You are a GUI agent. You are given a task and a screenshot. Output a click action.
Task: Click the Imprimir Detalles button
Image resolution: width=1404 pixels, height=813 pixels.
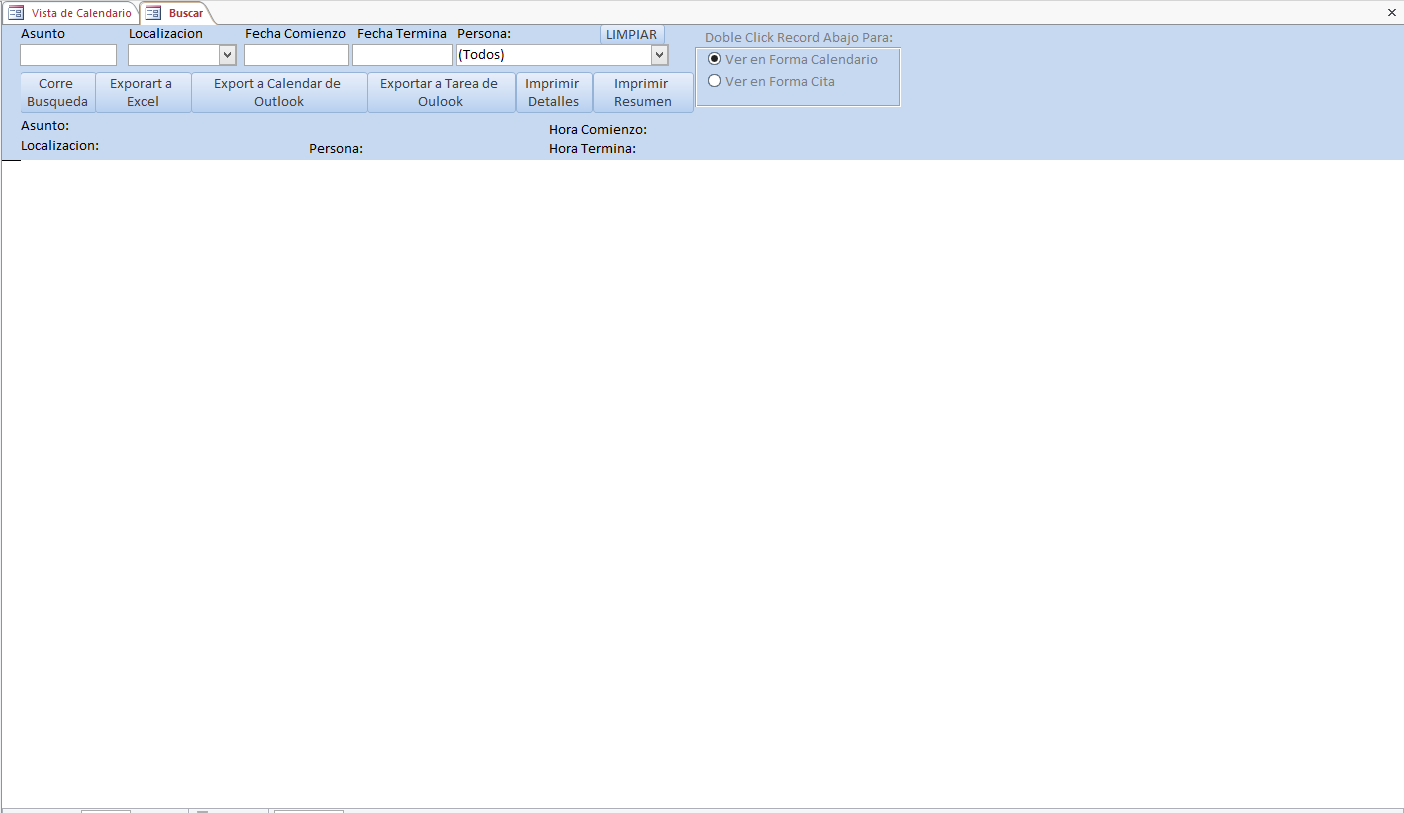553,92
